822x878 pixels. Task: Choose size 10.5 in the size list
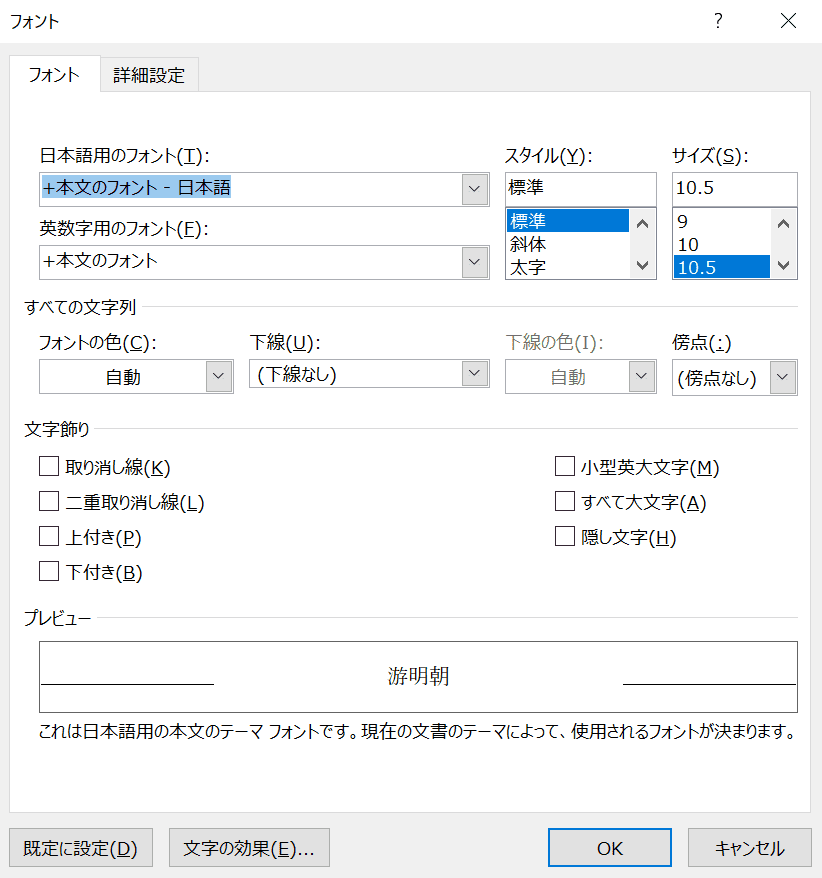(x=722, y=267)
